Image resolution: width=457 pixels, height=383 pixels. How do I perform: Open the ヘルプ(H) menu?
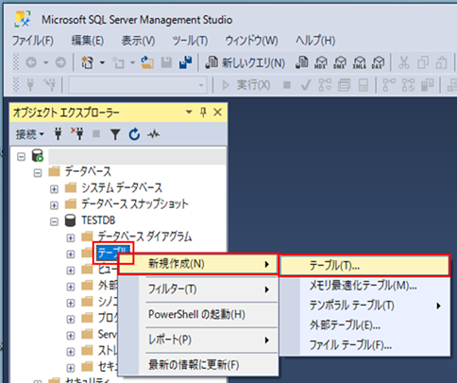[x=315, y=41]
